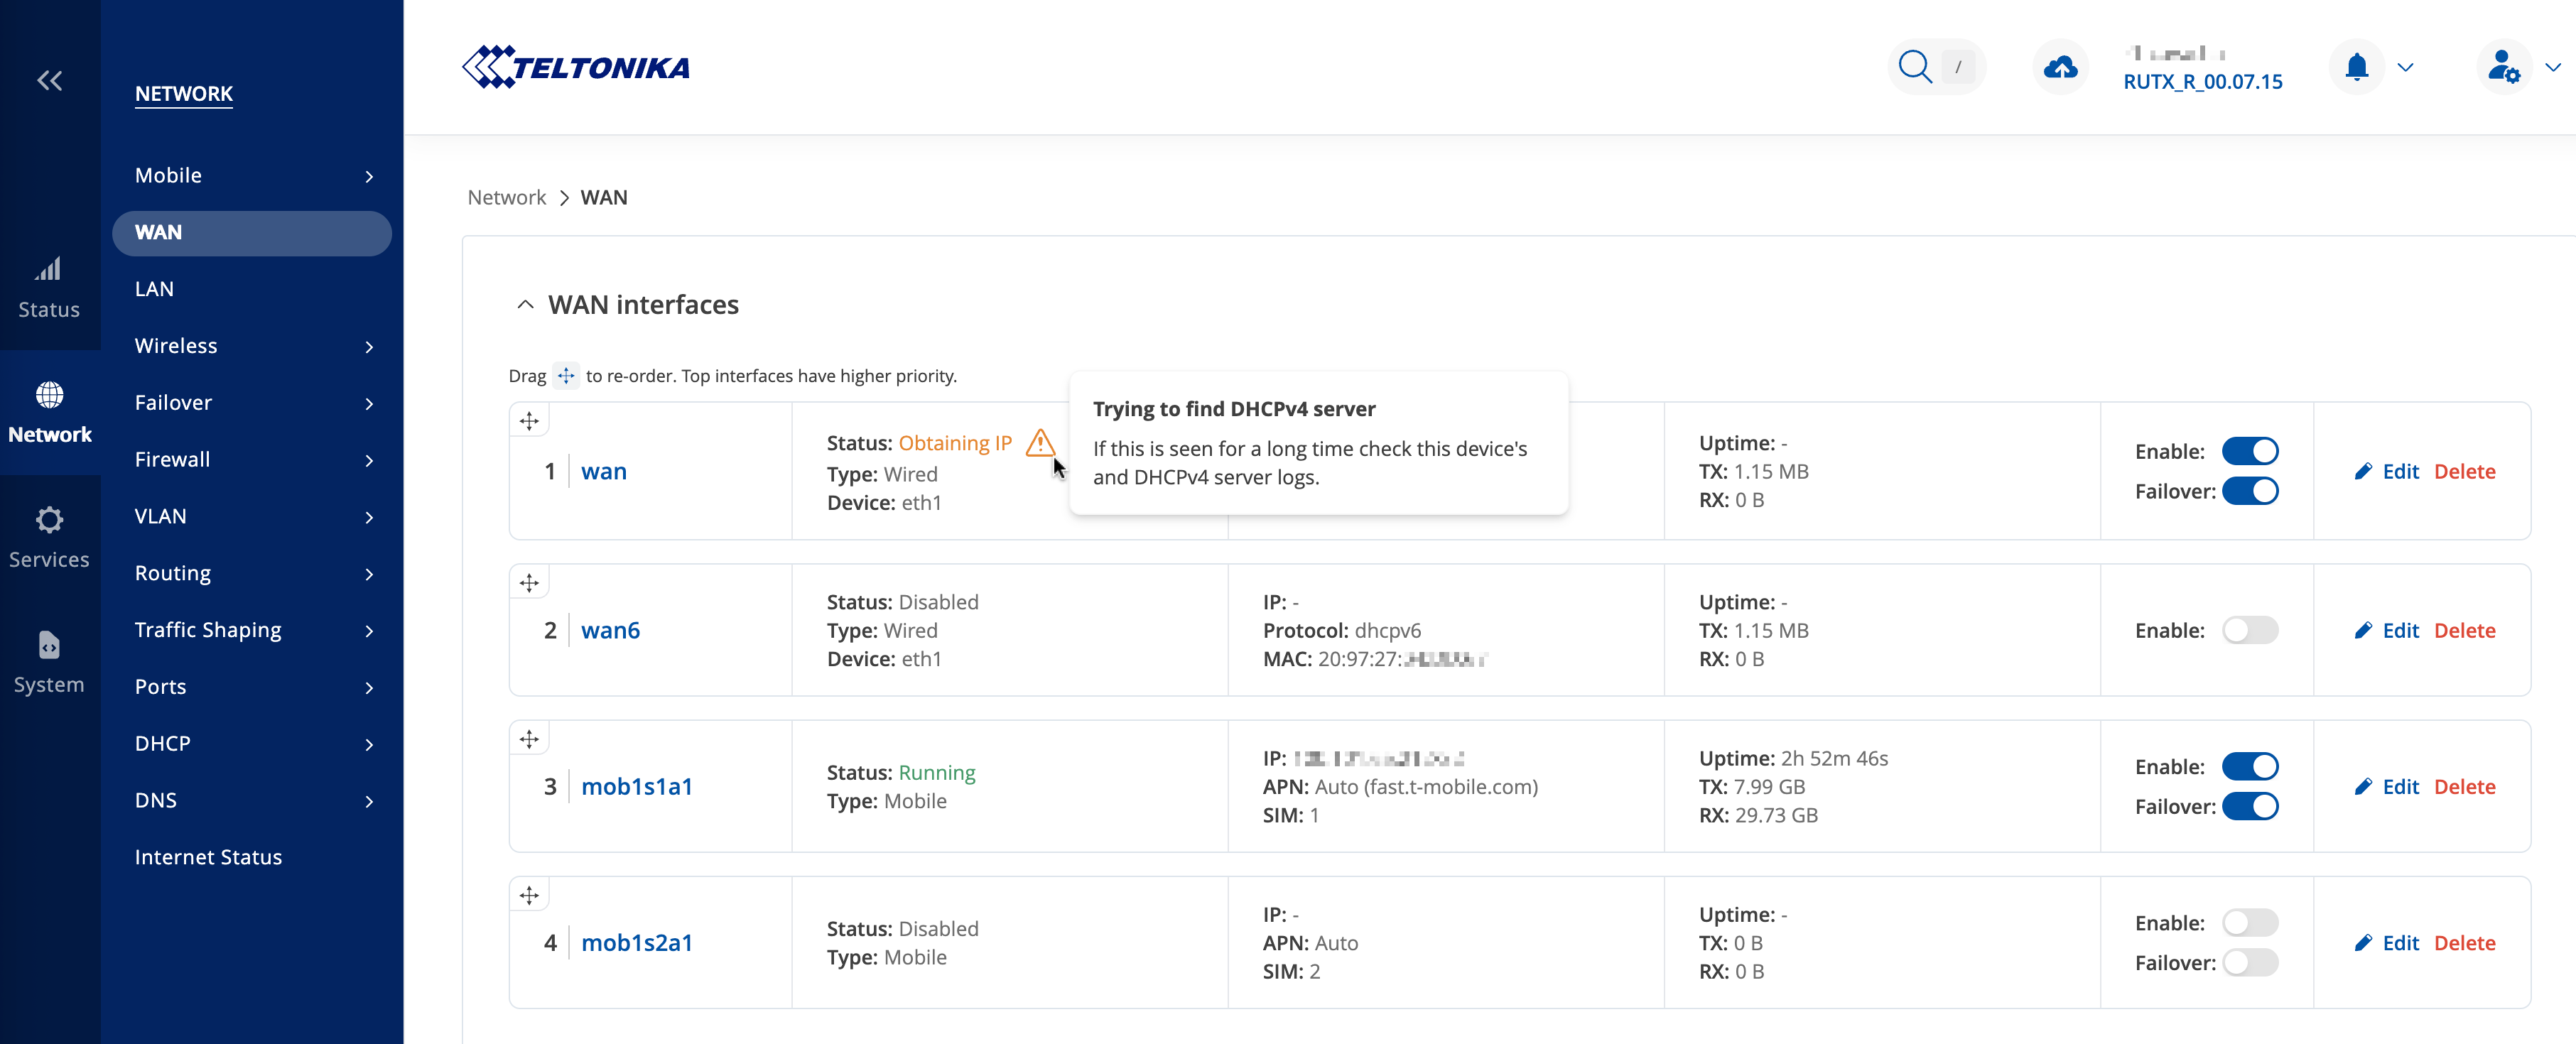Viewport: 2576px width, 1044px height.
Task: Click the pencil icon on wan row
Action: pyautogui.click(x=2363, y=471)
